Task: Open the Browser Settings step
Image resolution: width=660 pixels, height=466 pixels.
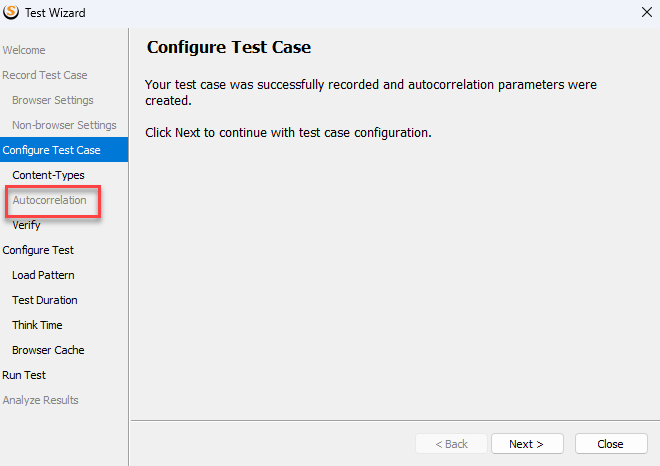Action: click(53, 100)
